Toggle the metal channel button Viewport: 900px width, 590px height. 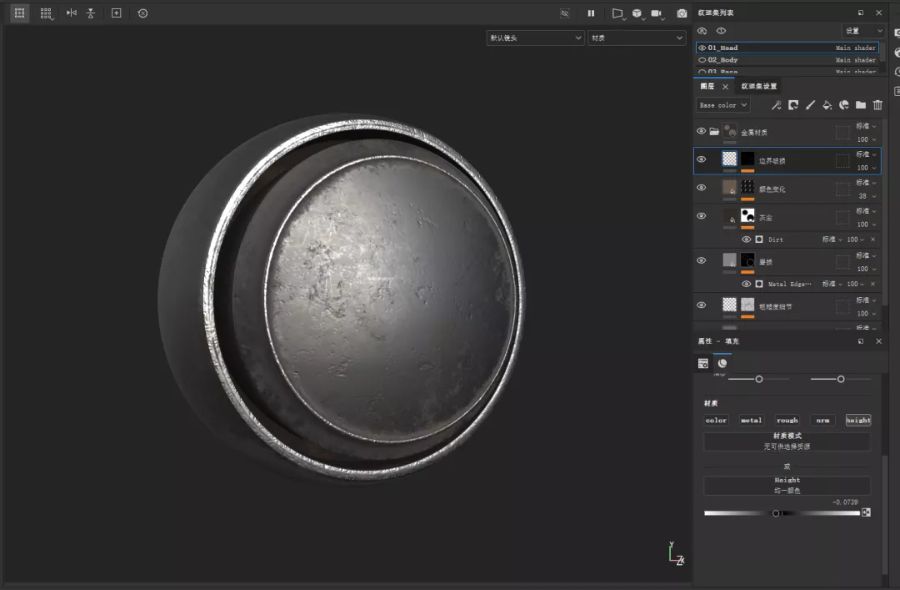click(751, 420)
